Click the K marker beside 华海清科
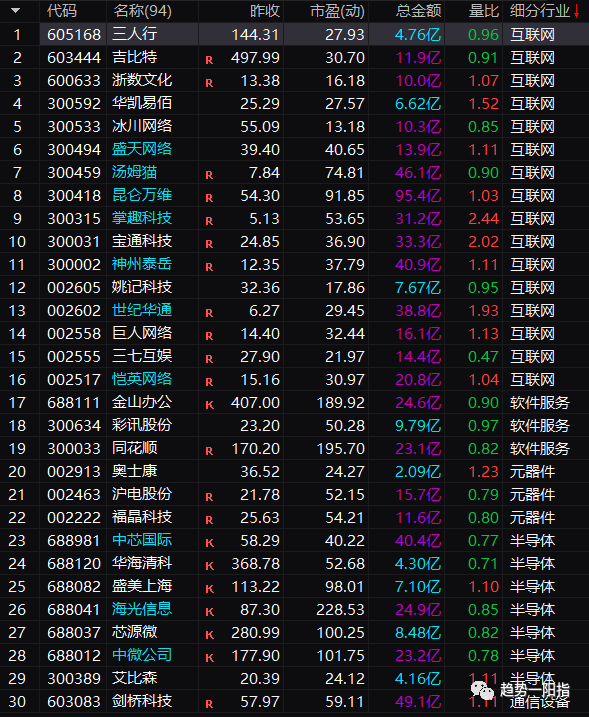The width and height of the screenshot is (589, 717). (x=209, y=566)
